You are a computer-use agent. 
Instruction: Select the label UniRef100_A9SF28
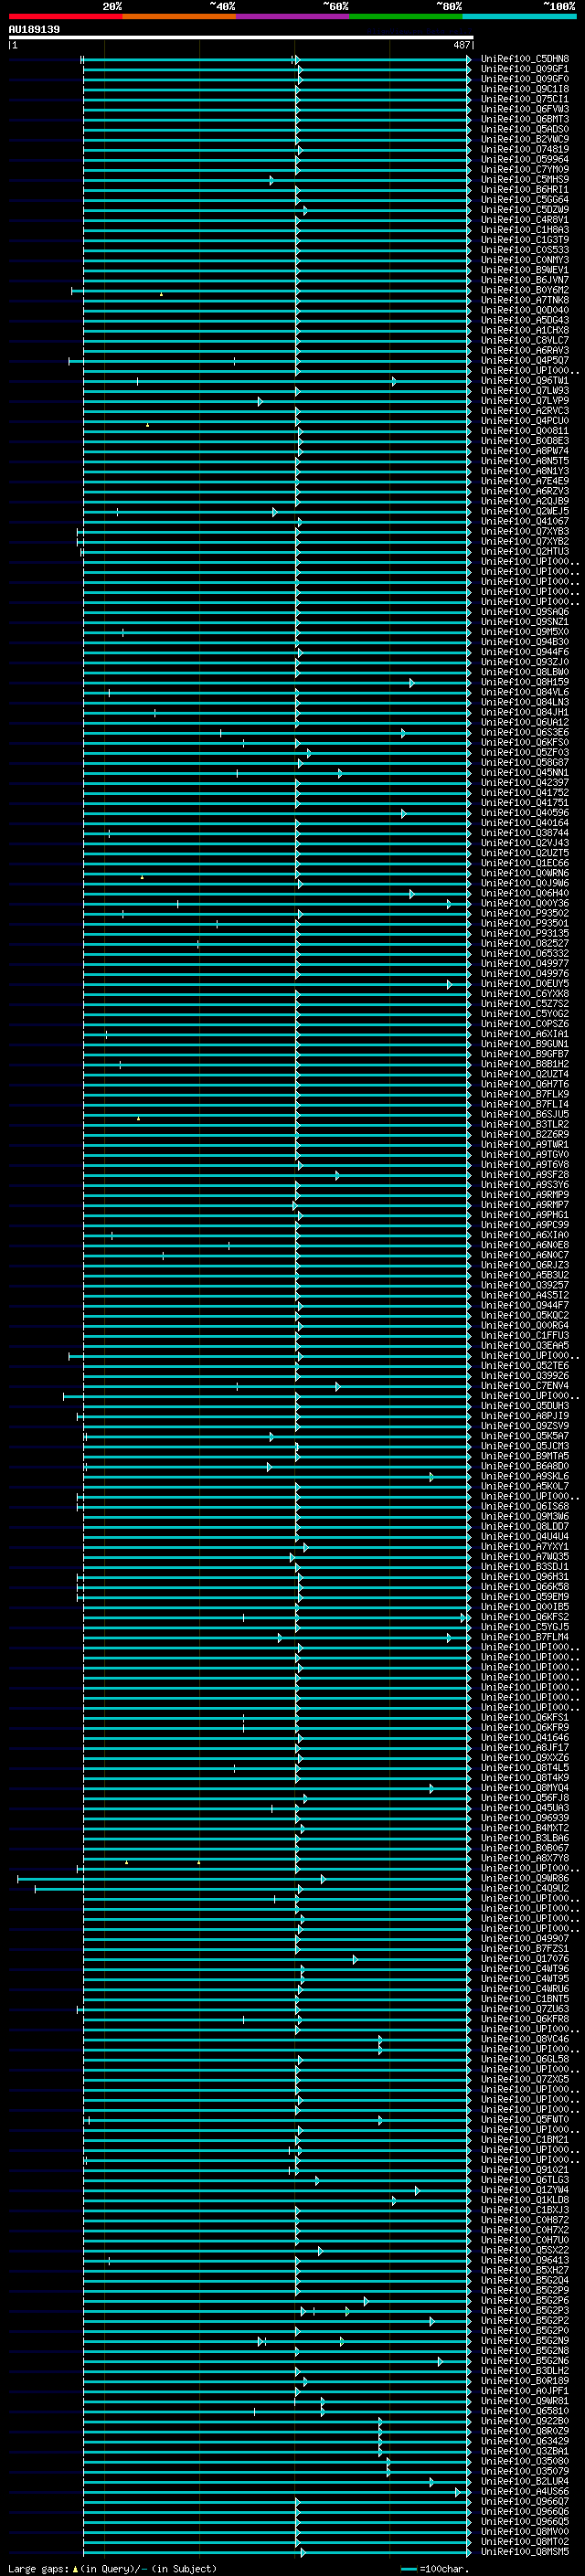click(525, 1175)
